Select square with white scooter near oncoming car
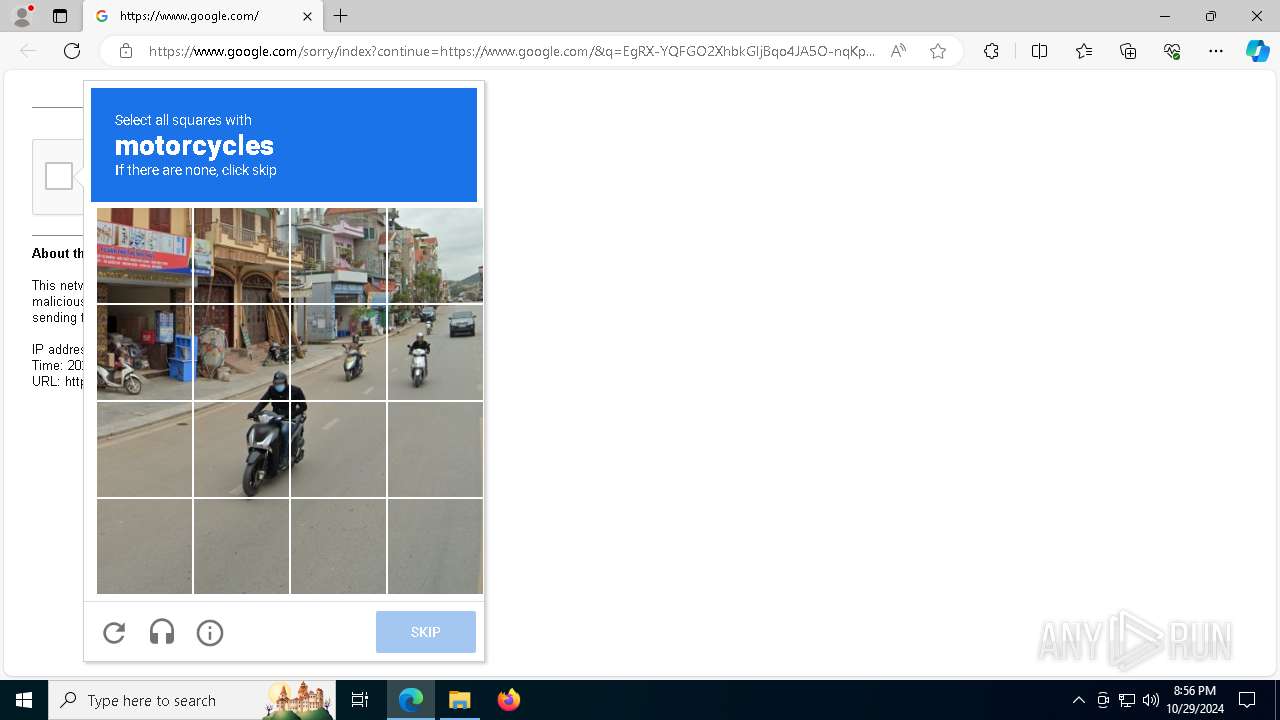The height and width of the screenshot is (720, 1280). [x=435, y=352]
